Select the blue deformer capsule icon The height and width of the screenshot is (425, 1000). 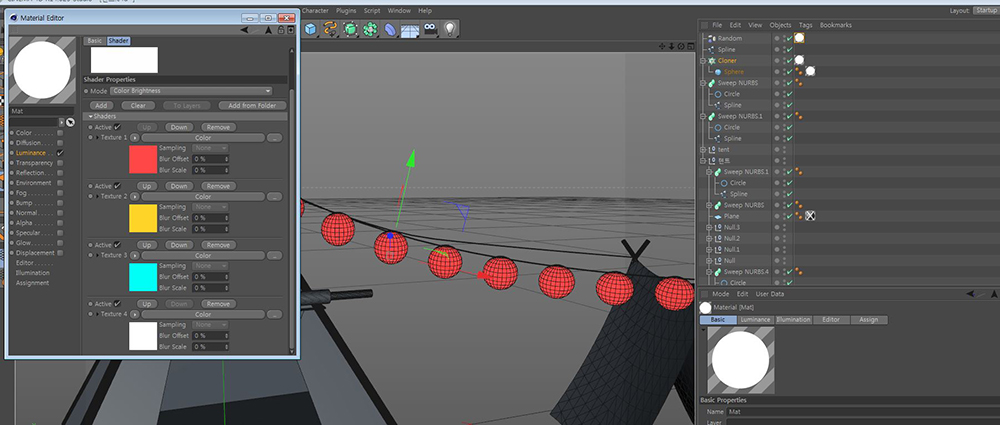click(x=390, y=29)
